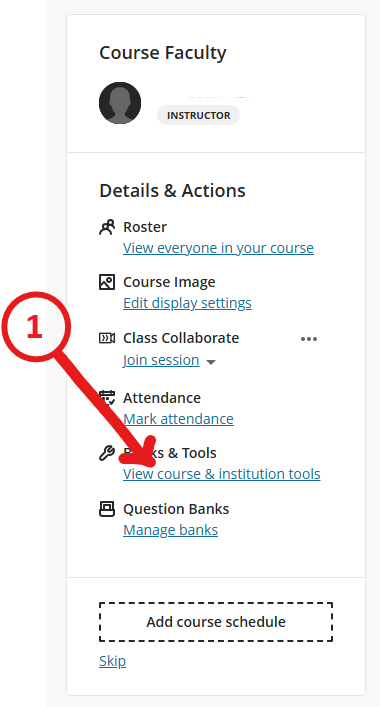Skip adding a course schedule

click(112, 661)
